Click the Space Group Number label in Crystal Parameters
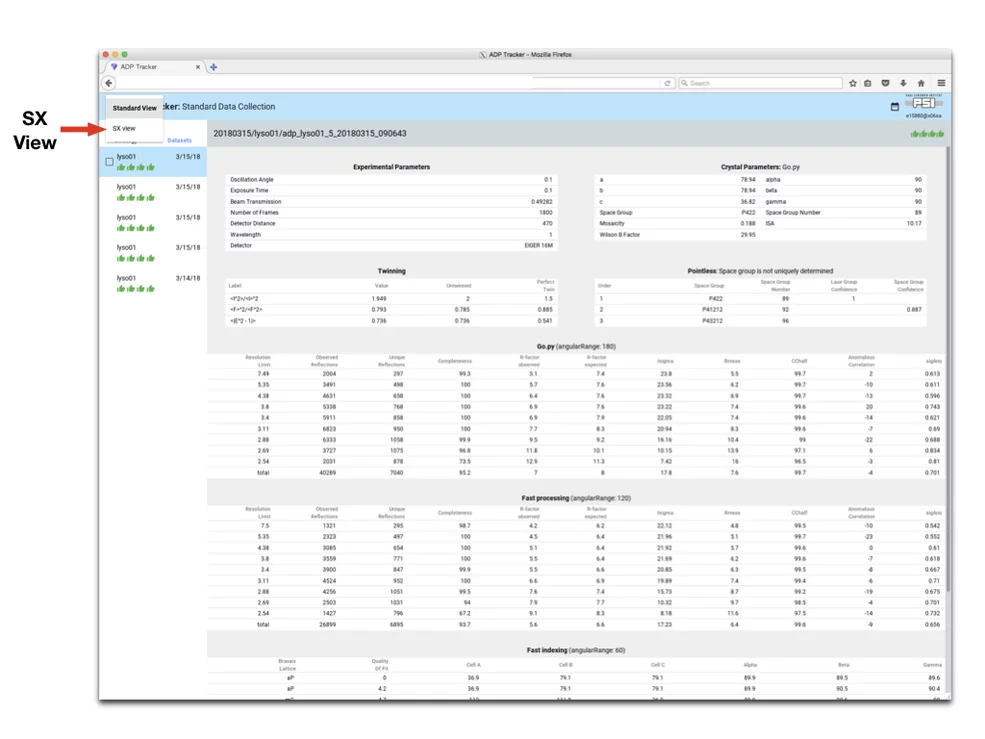The width and height of the screenshot is (985, 739). (x=793, y=213)
